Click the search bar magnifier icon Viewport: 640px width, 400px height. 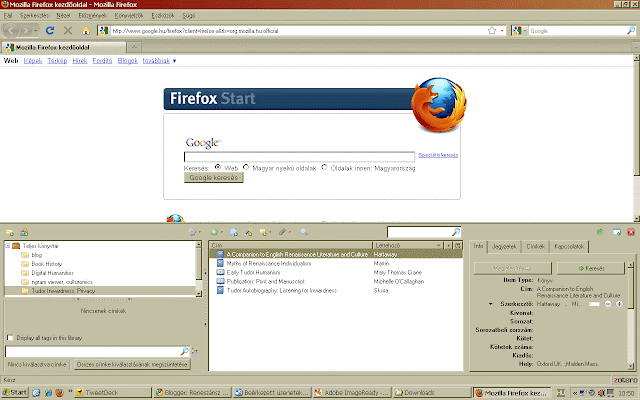tap(631, 31)
